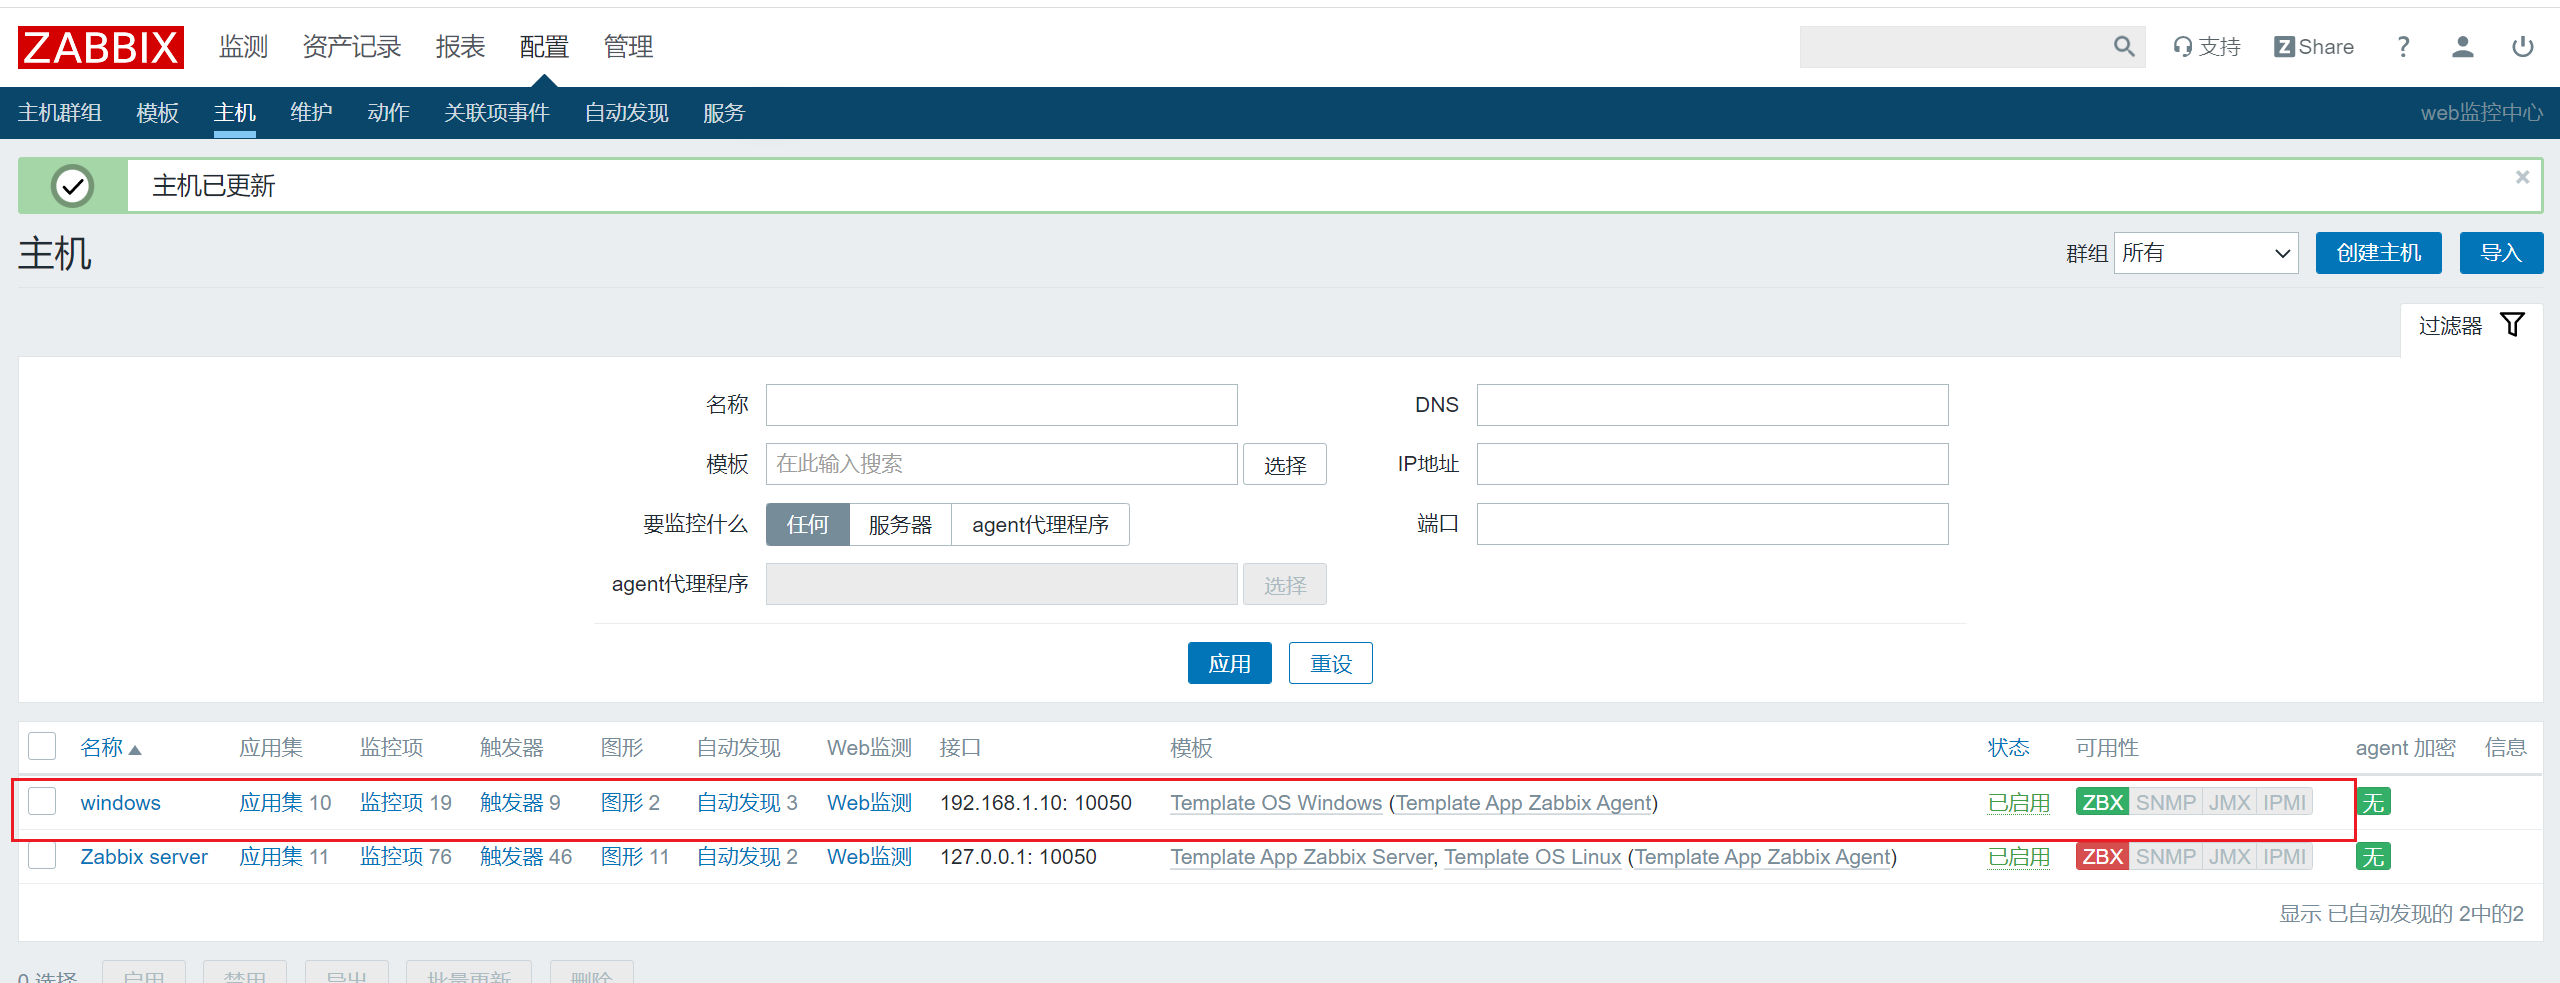The height and width of the screenshot is (983, 2560).
Task: Go to 维护 submenu
Action: 311,113
